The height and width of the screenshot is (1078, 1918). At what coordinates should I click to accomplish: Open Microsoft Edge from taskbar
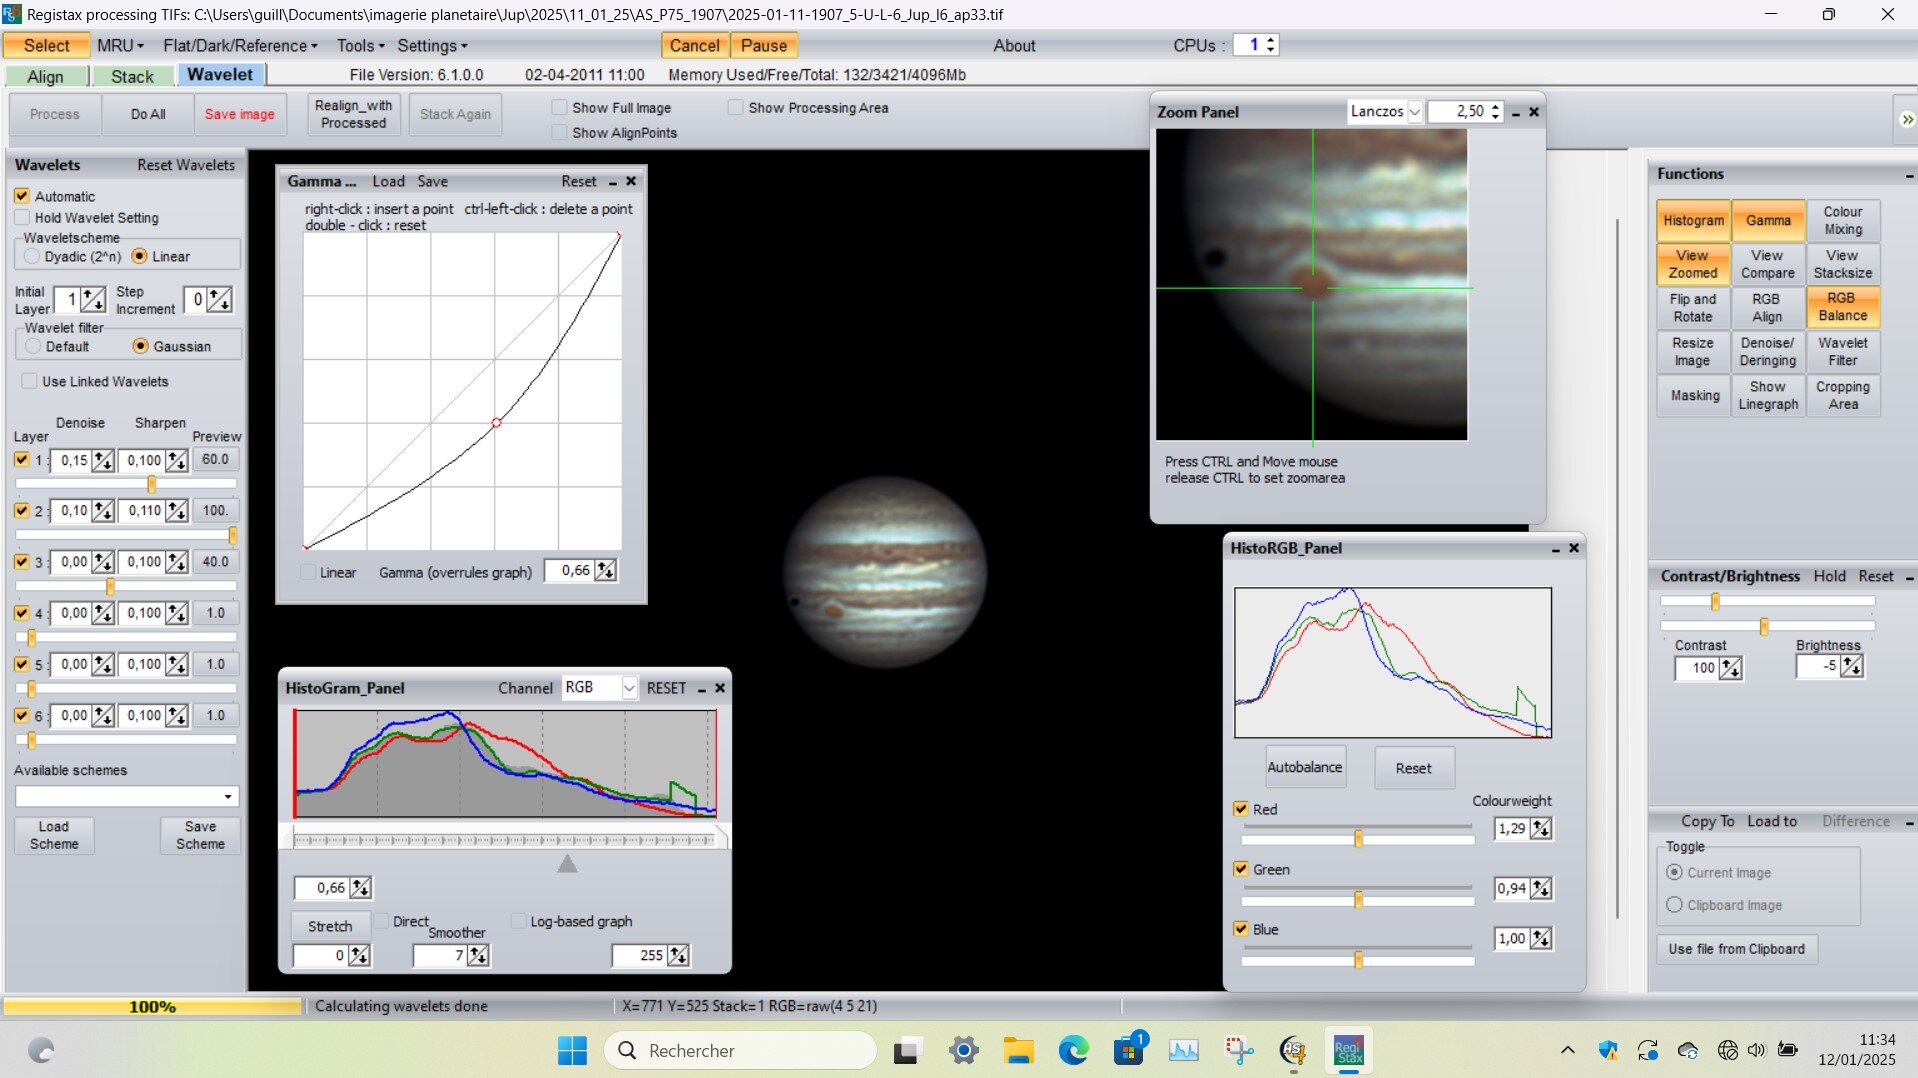pyautogui.click(x=1073, y=1050)
